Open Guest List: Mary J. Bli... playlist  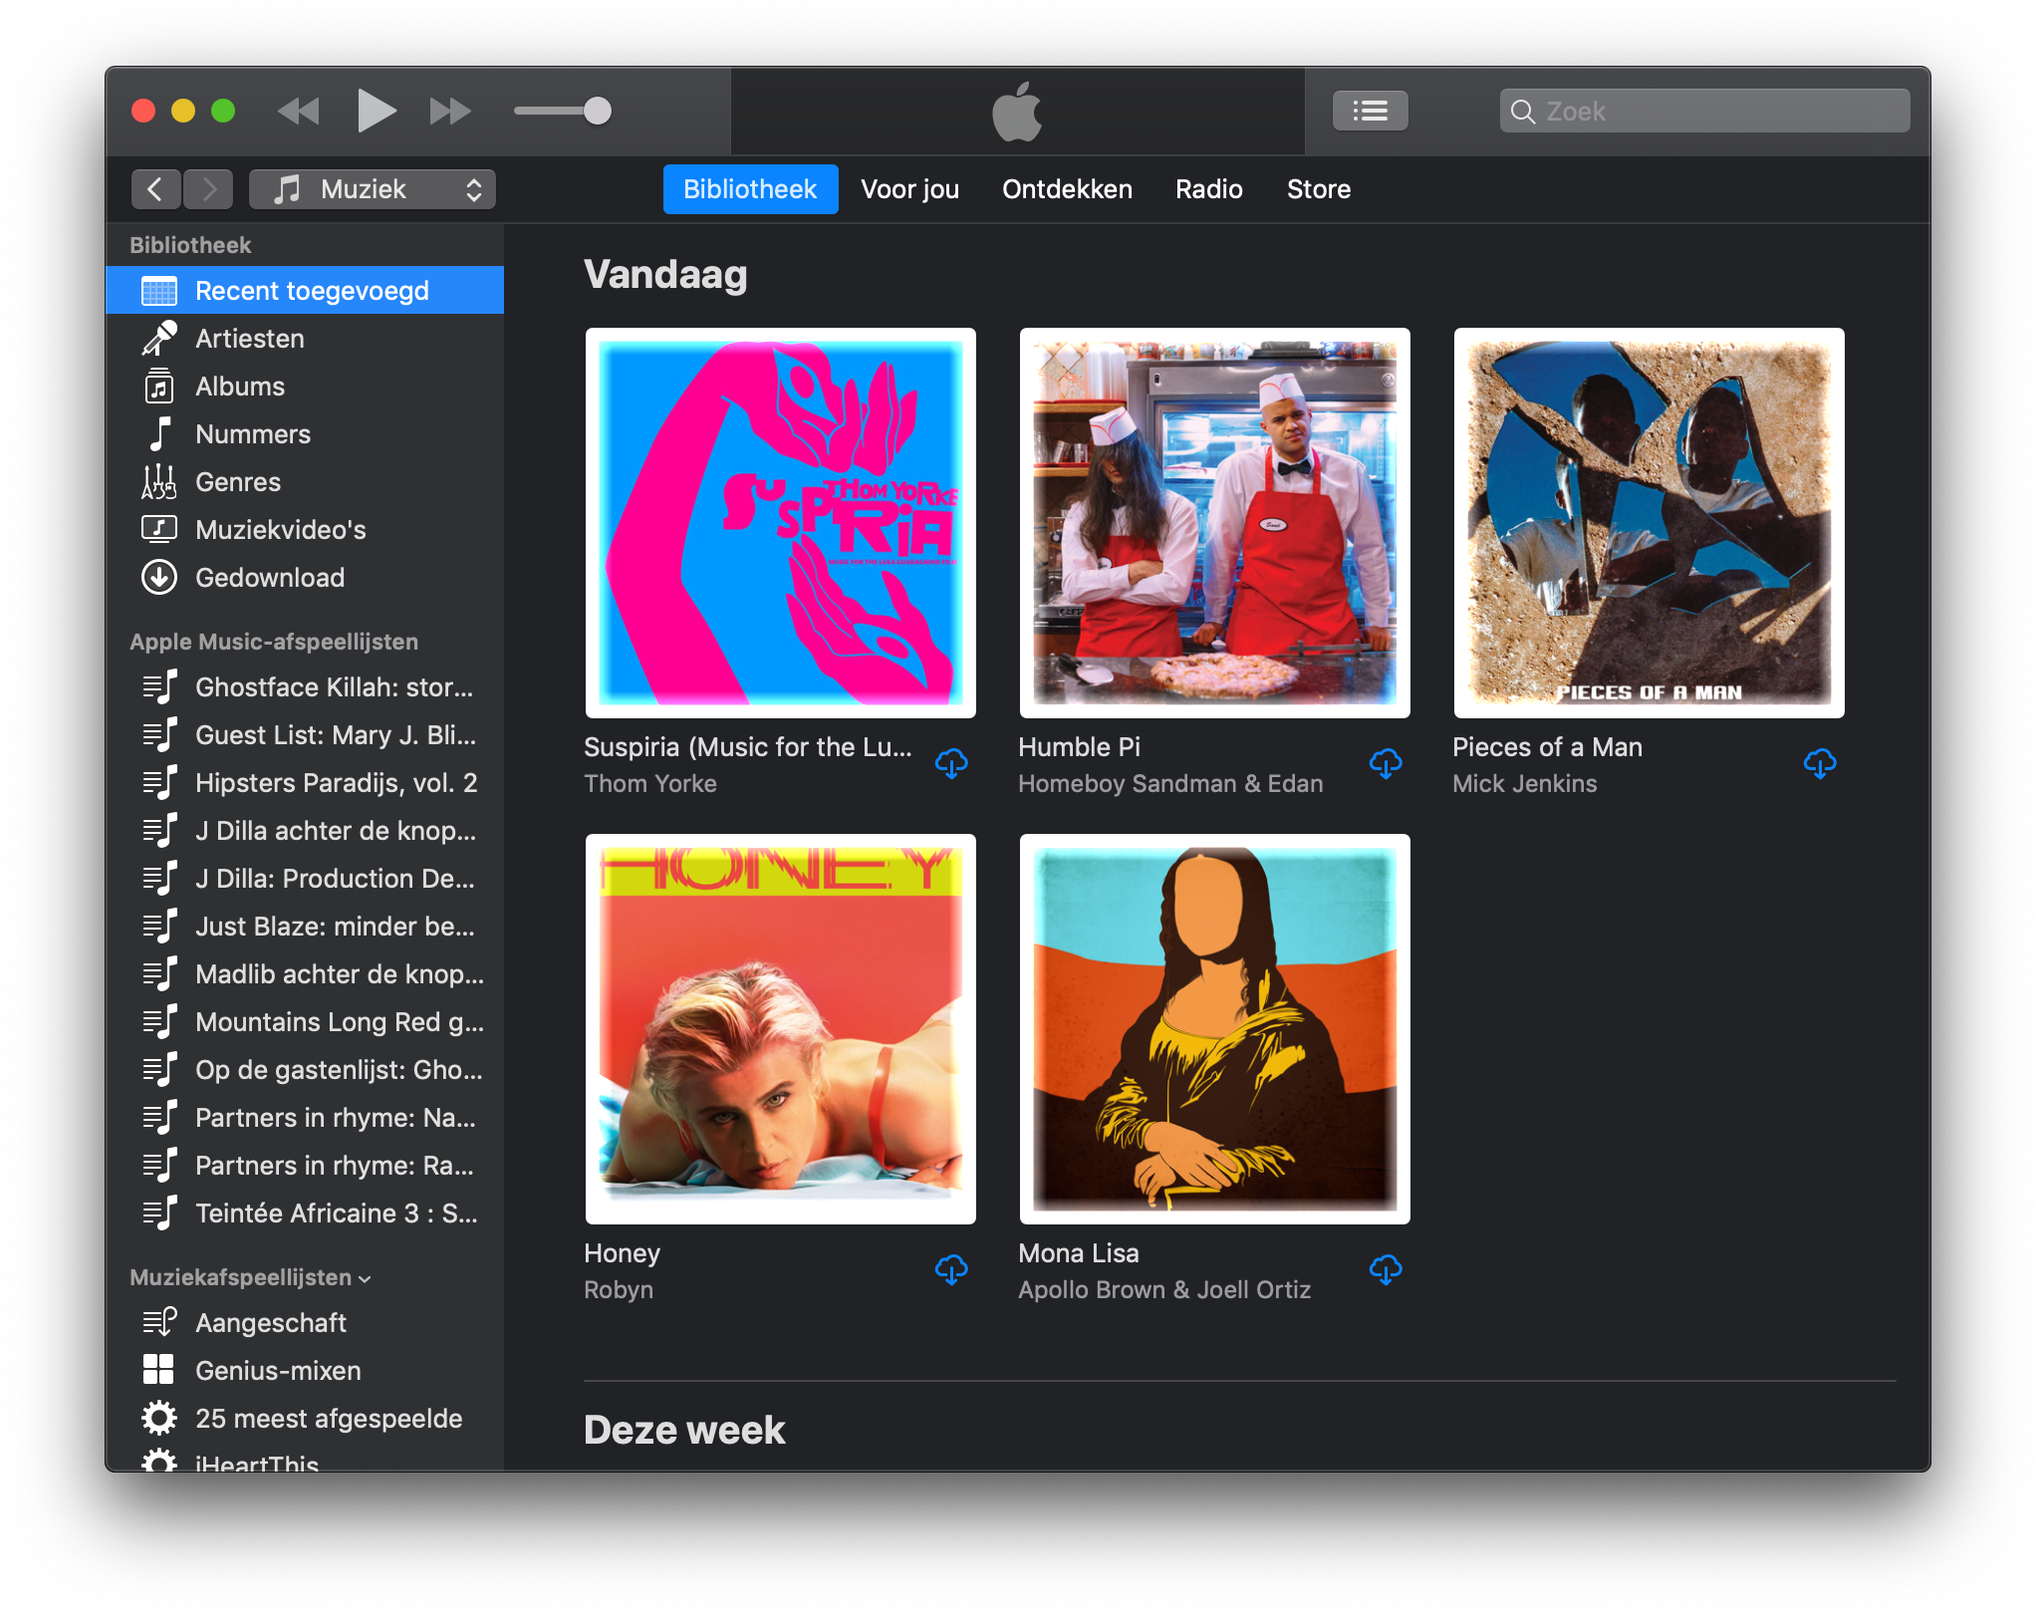coord(305,735)
